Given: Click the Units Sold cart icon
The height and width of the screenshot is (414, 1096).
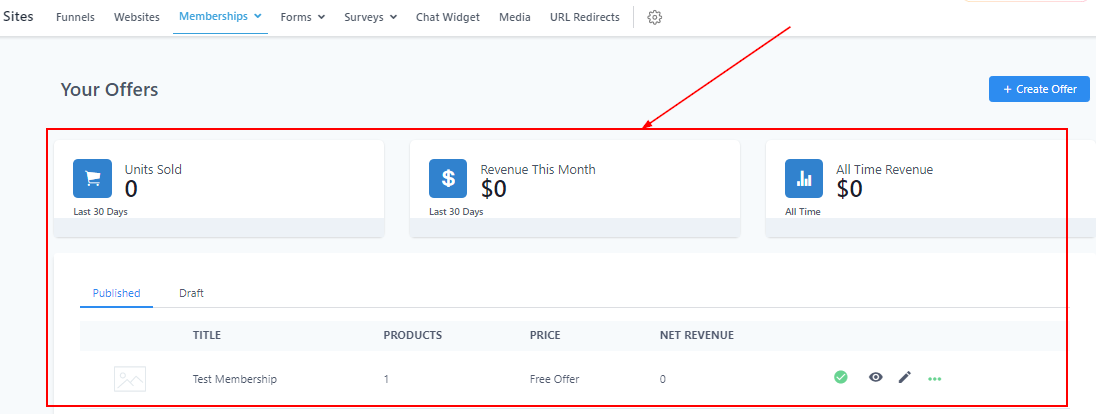Looking at the screenshot, I should pyautogui.click(x=92, y=178).
